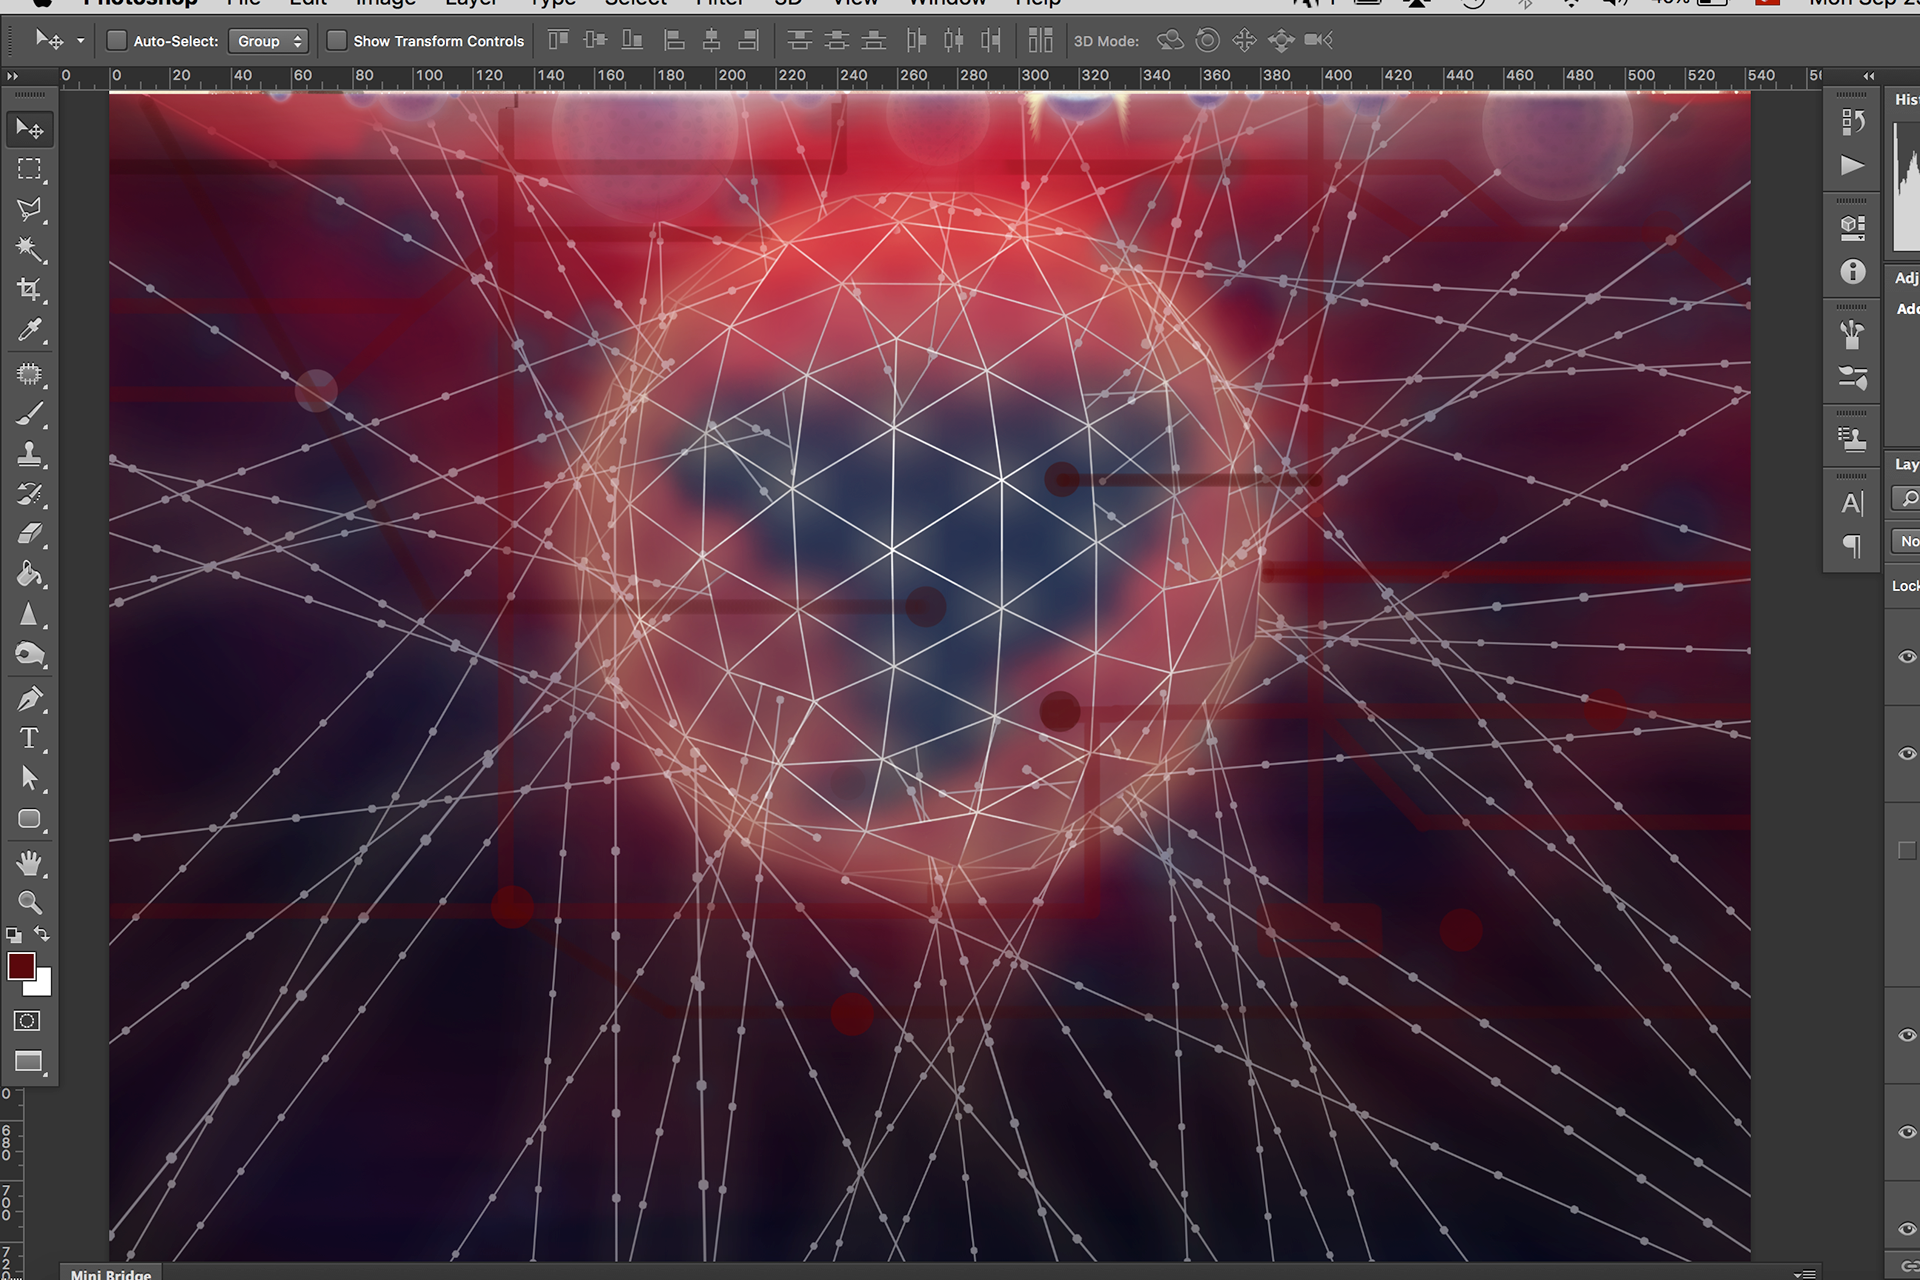The width and height of the screenshot is (1920, 1280).
Task: Select the Pen tool
Action: click(x=29, y=699)
